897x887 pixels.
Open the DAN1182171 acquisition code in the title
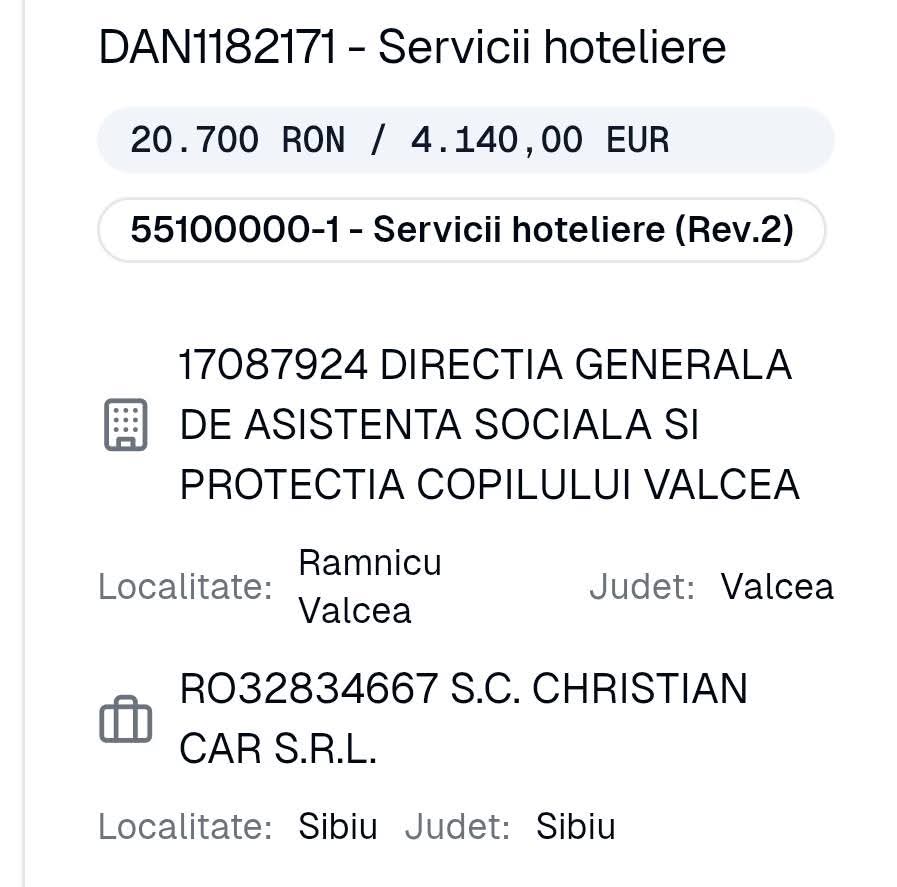(217, 48)
